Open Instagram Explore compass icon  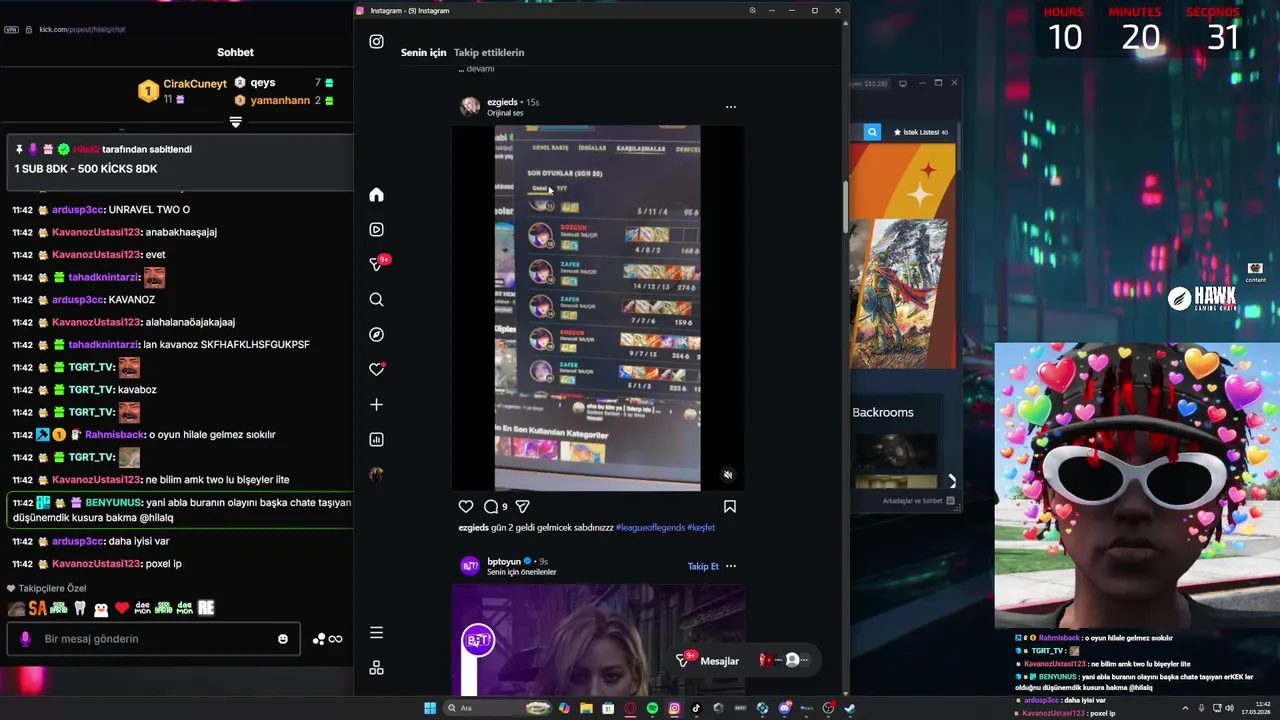(x=376, y=334)
